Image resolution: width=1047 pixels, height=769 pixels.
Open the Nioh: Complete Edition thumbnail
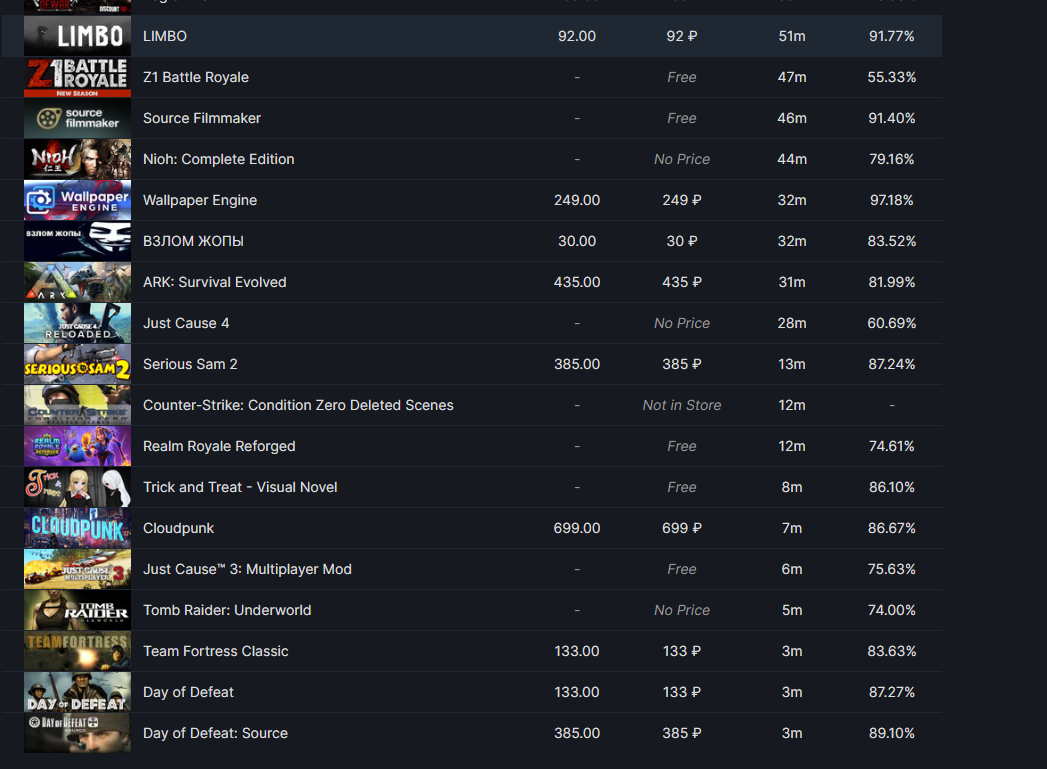click(x=77, y=159)
